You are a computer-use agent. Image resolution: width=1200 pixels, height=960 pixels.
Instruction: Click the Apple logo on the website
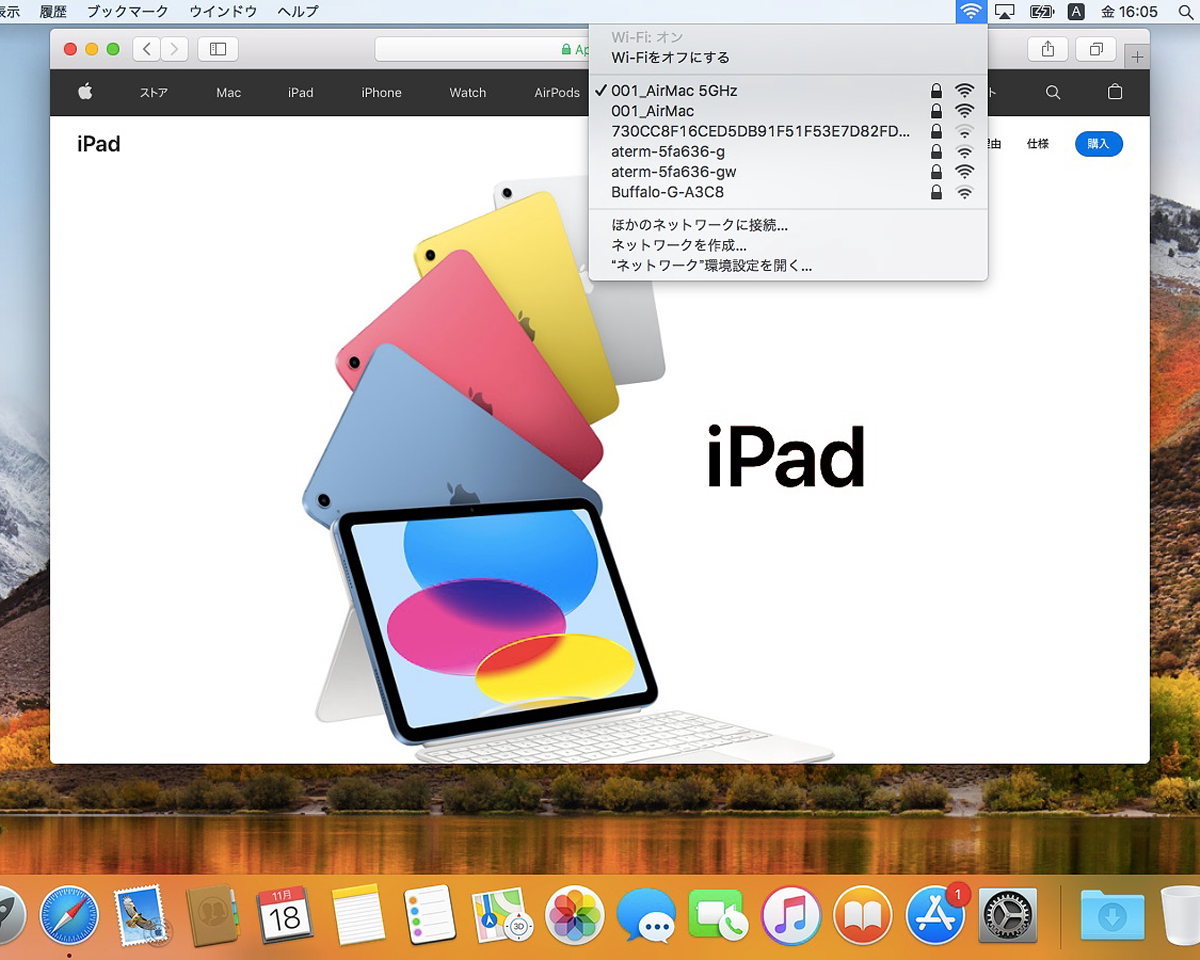coord(85,92)
